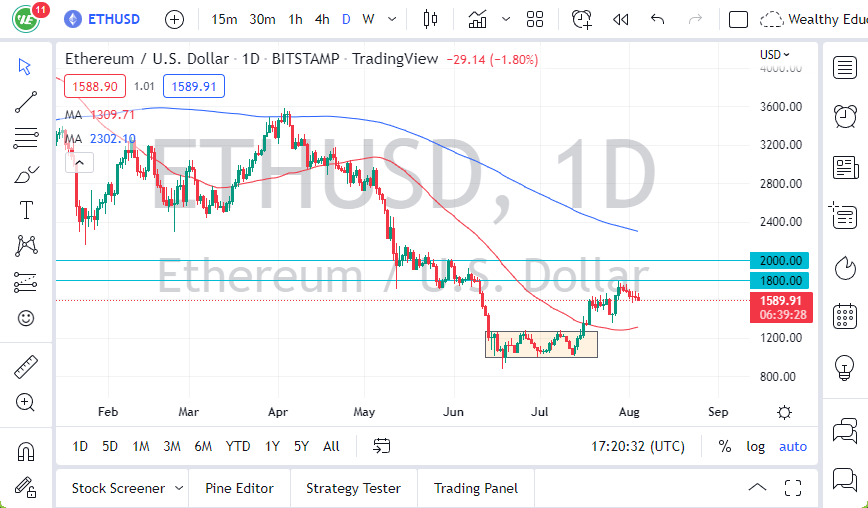Select the trend line drawing tool
The height and width of the screenshot is (508, 868).
pos(26,101)
